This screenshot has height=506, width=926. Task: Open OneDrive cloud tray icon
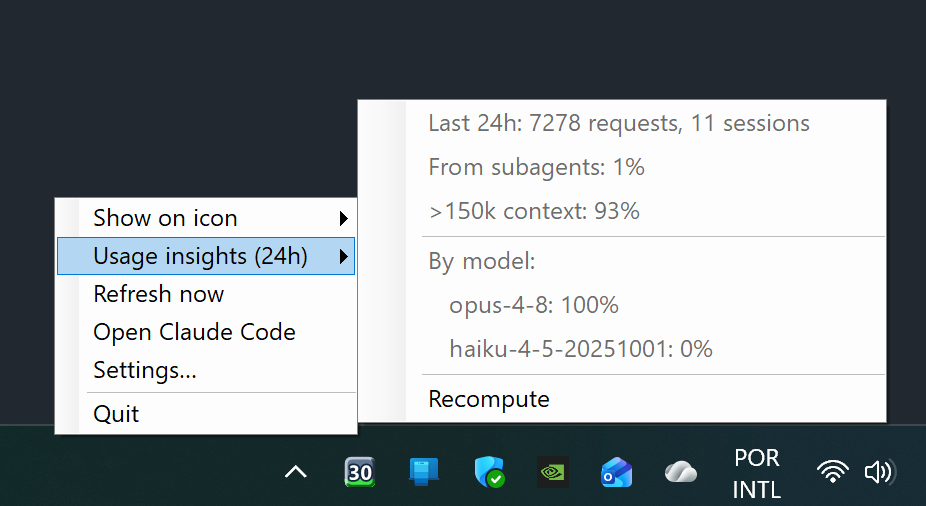click(x=681, y=472)
